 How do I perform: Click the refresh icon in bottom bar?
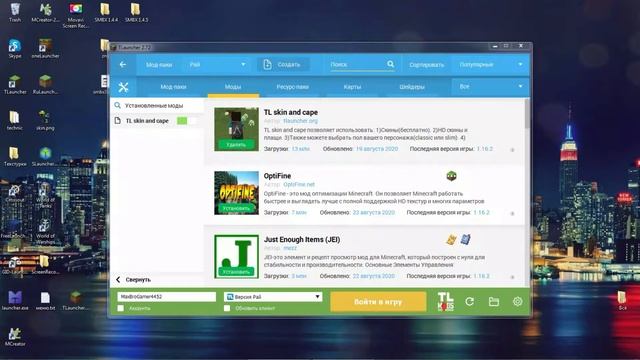469,302
